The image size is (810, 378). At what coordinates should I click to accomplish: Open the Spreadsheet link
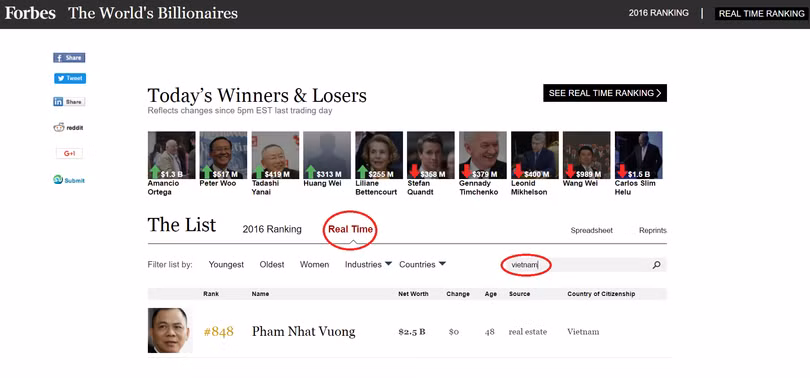pos(591,231)
